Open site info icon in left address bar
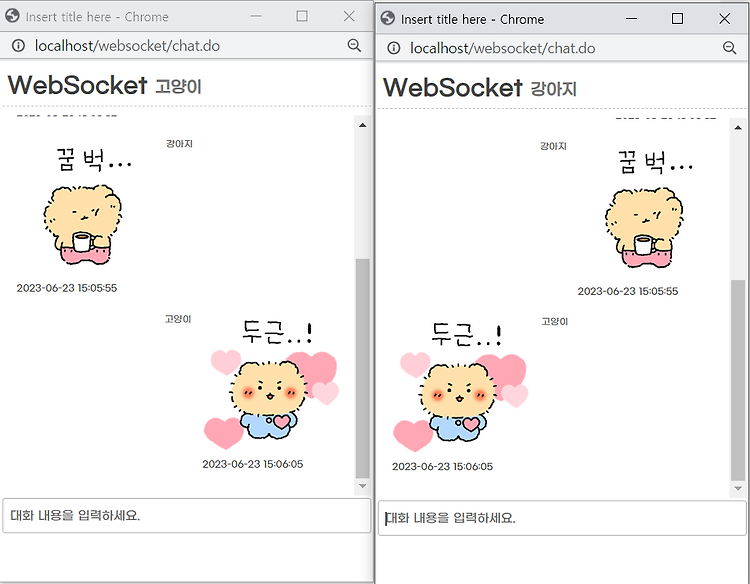 coord(18,46)
